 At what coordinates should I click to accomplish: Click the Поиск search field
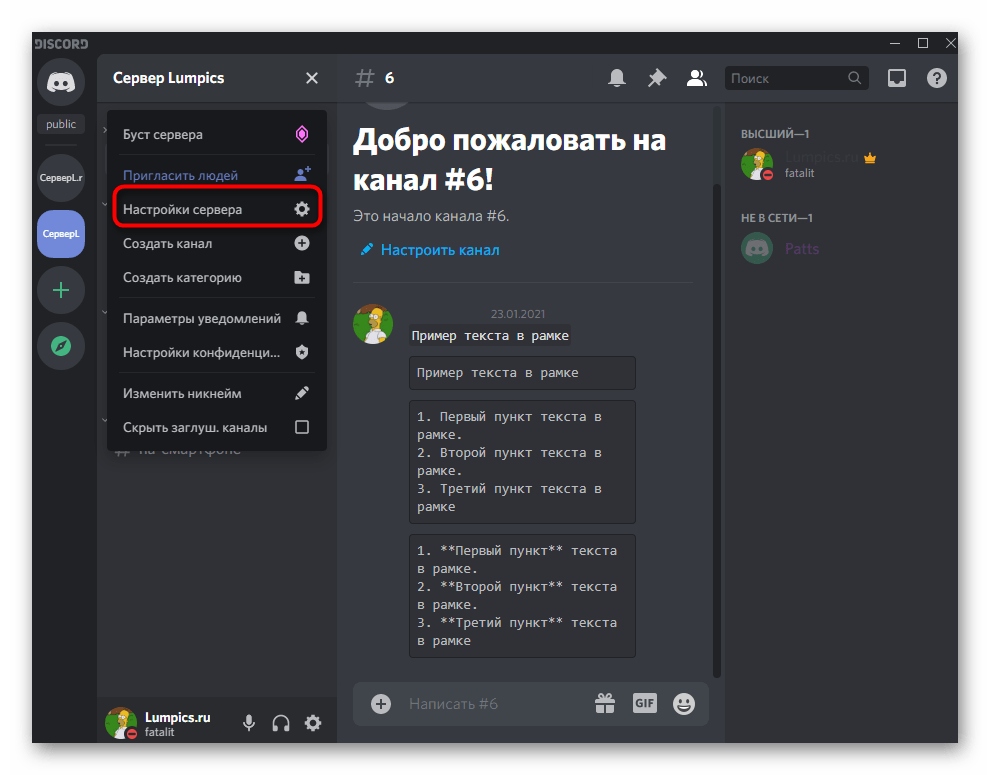click(797, 78)
